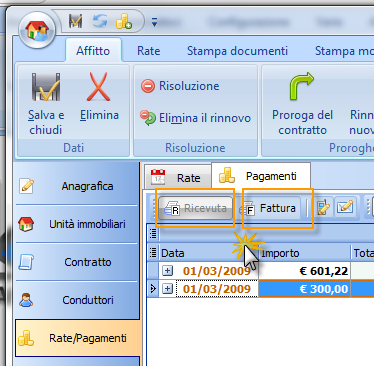Click the calendar icon on the Rate sub-tab
The width and height of the screenshot is (374, 366).
(x=158, y=177)
